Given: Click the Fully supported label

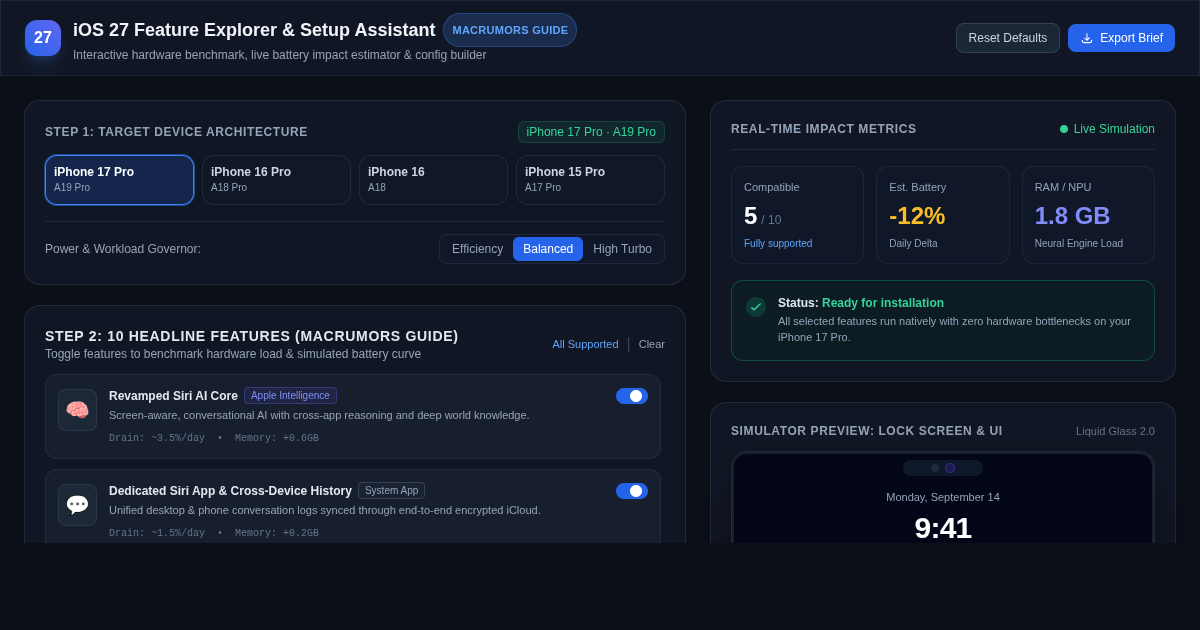Looking at the screenshot, I should [x=778, y=244].
